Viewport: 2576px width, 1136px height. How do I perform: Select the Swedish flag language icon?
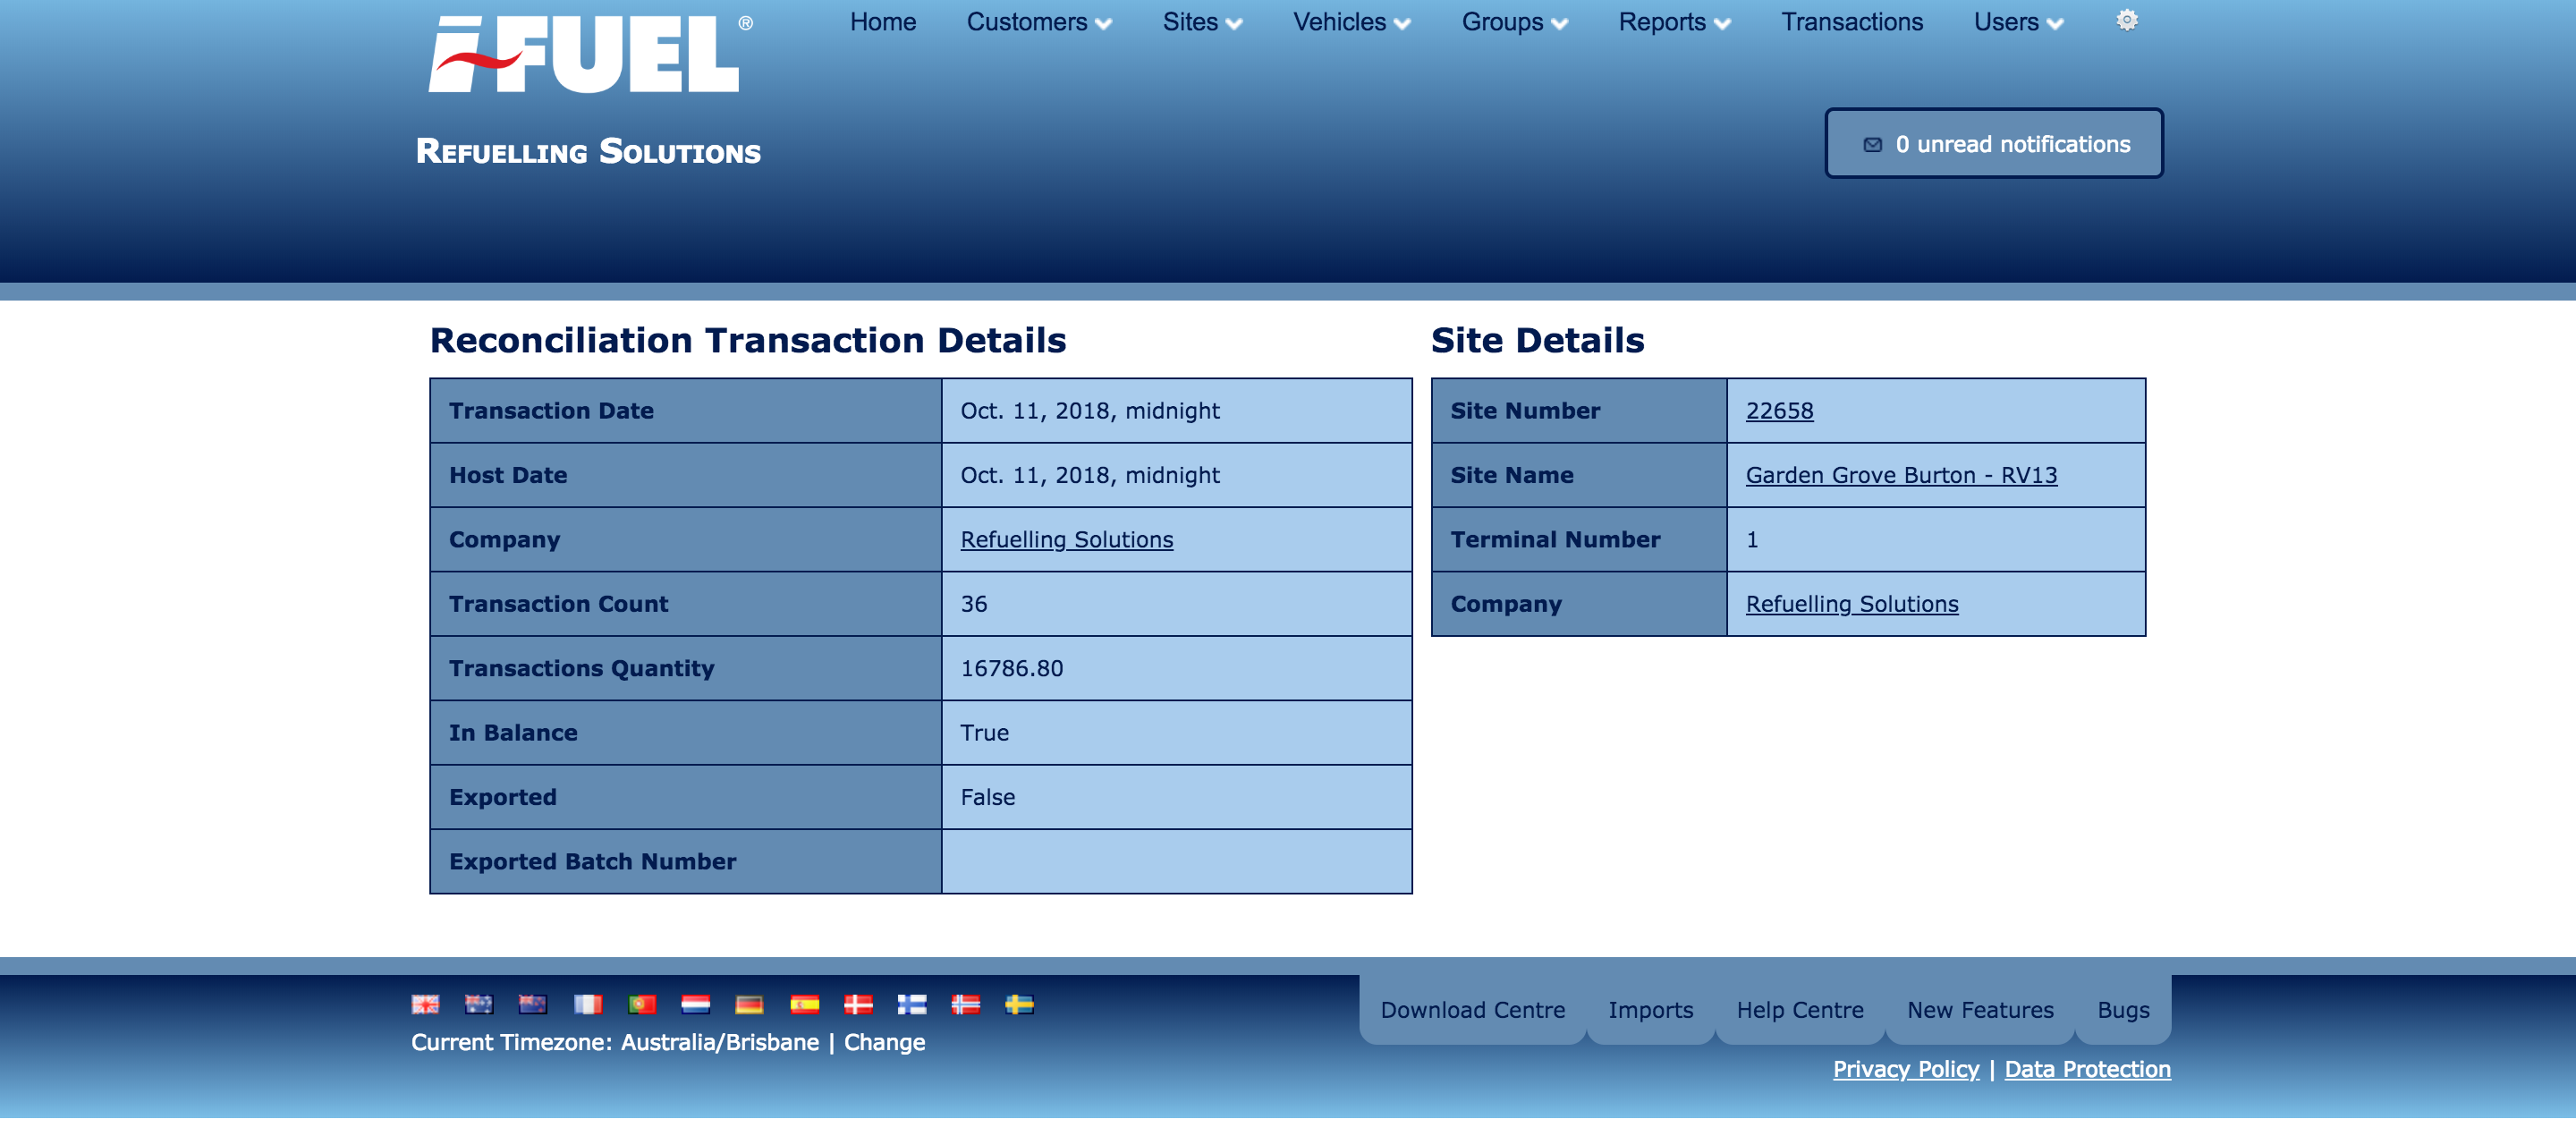1019,1004
